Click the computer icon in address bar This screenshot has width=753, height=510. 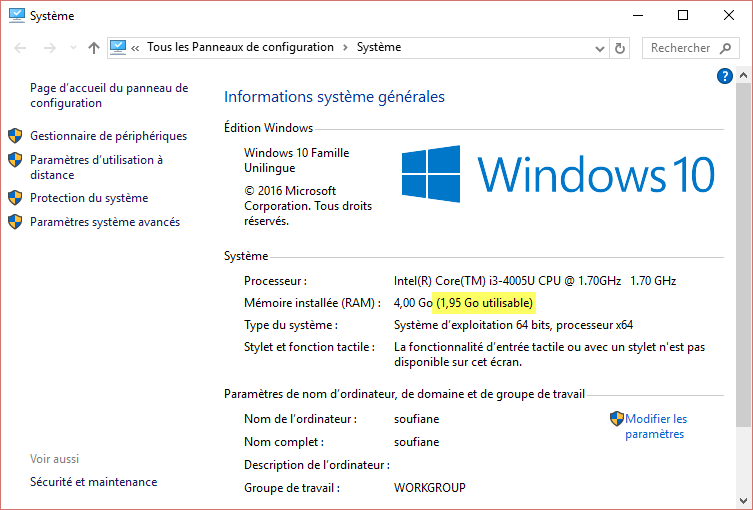pos(118,47)
